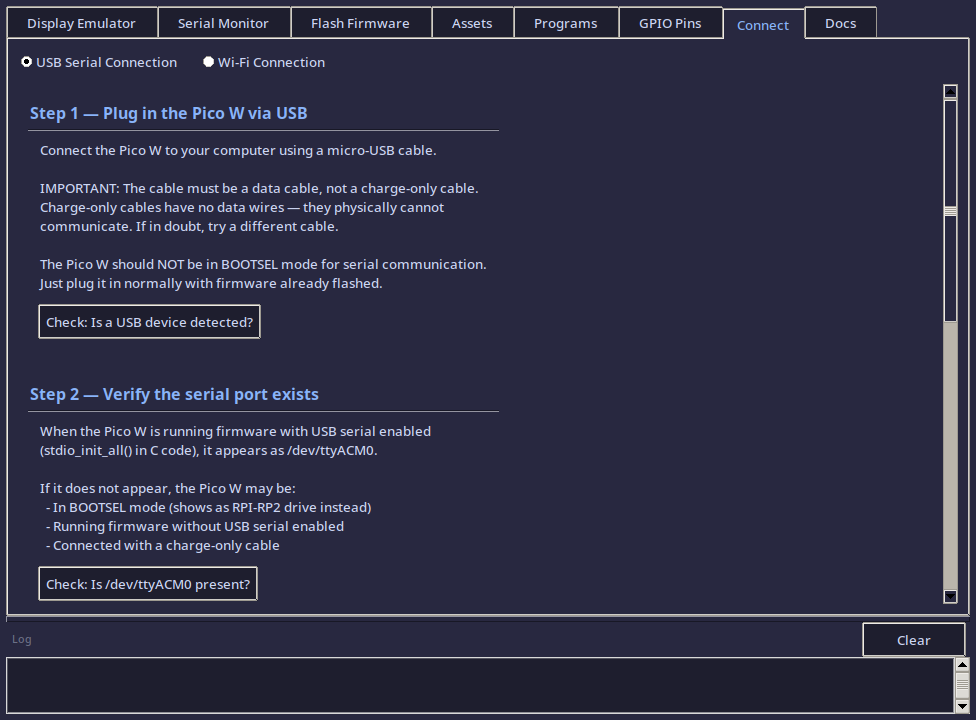Screen dimensions: 976x720
Task: Click the main scrollbar down arrow
Action: [x=949, y=598]
